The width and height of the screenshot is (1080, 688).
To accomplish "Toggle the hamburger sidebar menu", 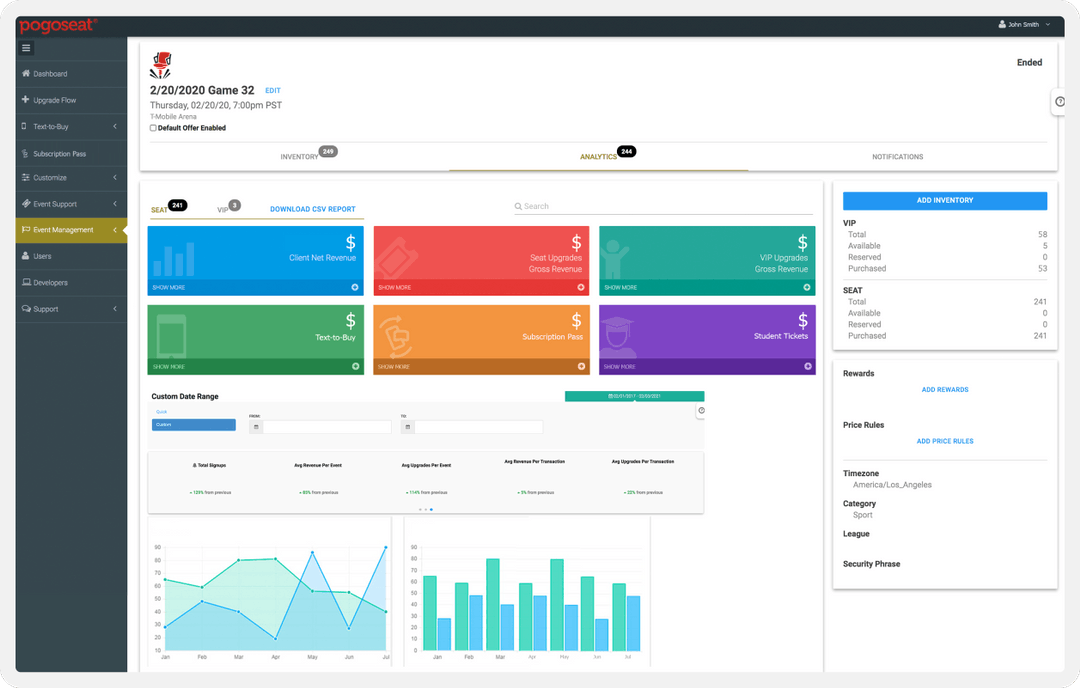I will click(26, 48).
